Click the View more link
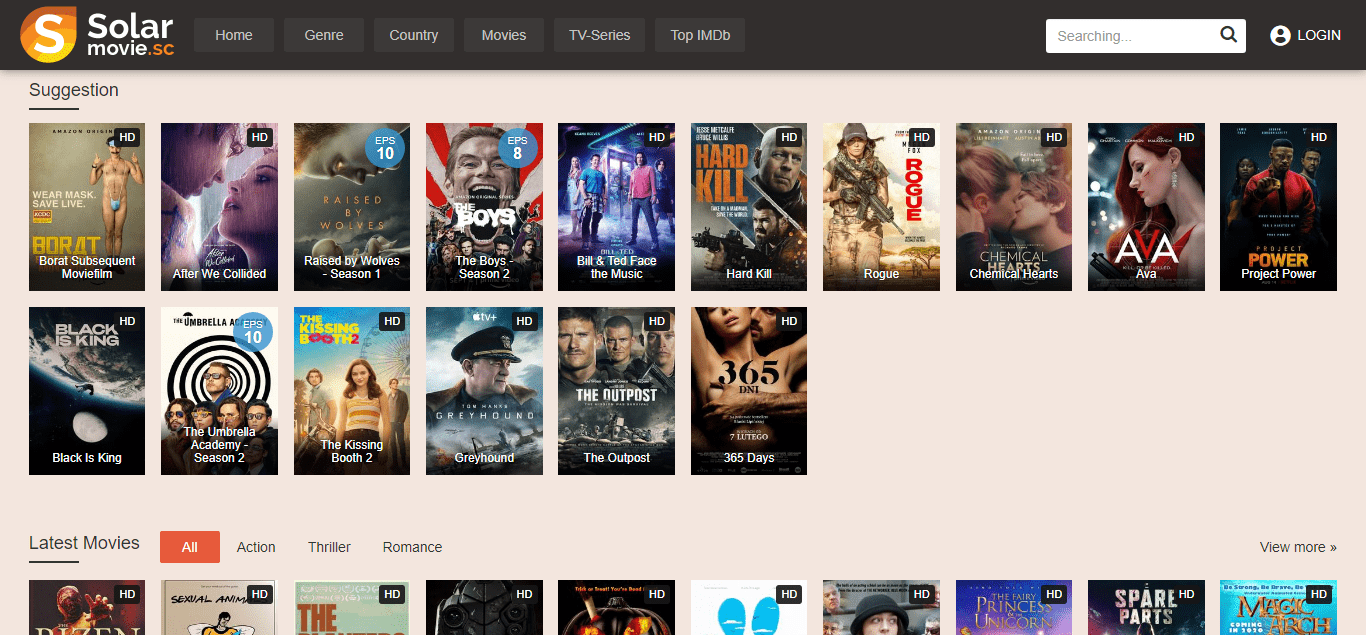Image resolution: width=1366 pixels, height=635 pixels. coord(1298,547)
